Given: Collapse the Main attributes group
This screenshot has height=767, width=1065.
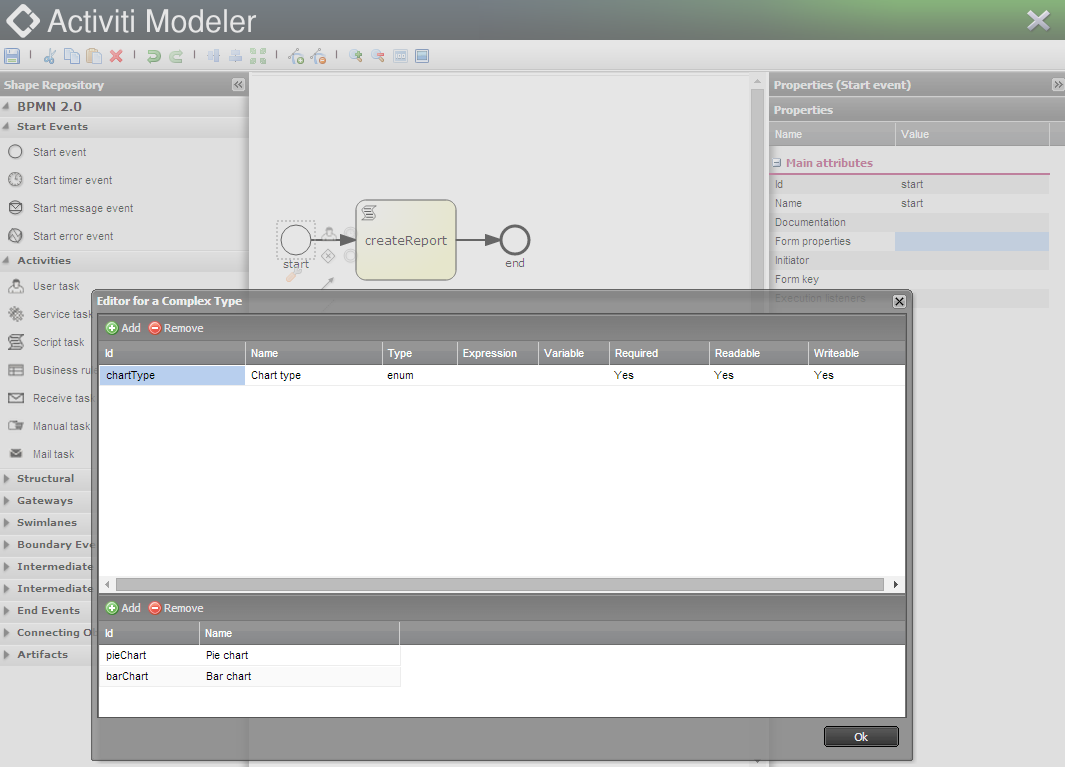Looking at the screenshot, I should point(777,163).
